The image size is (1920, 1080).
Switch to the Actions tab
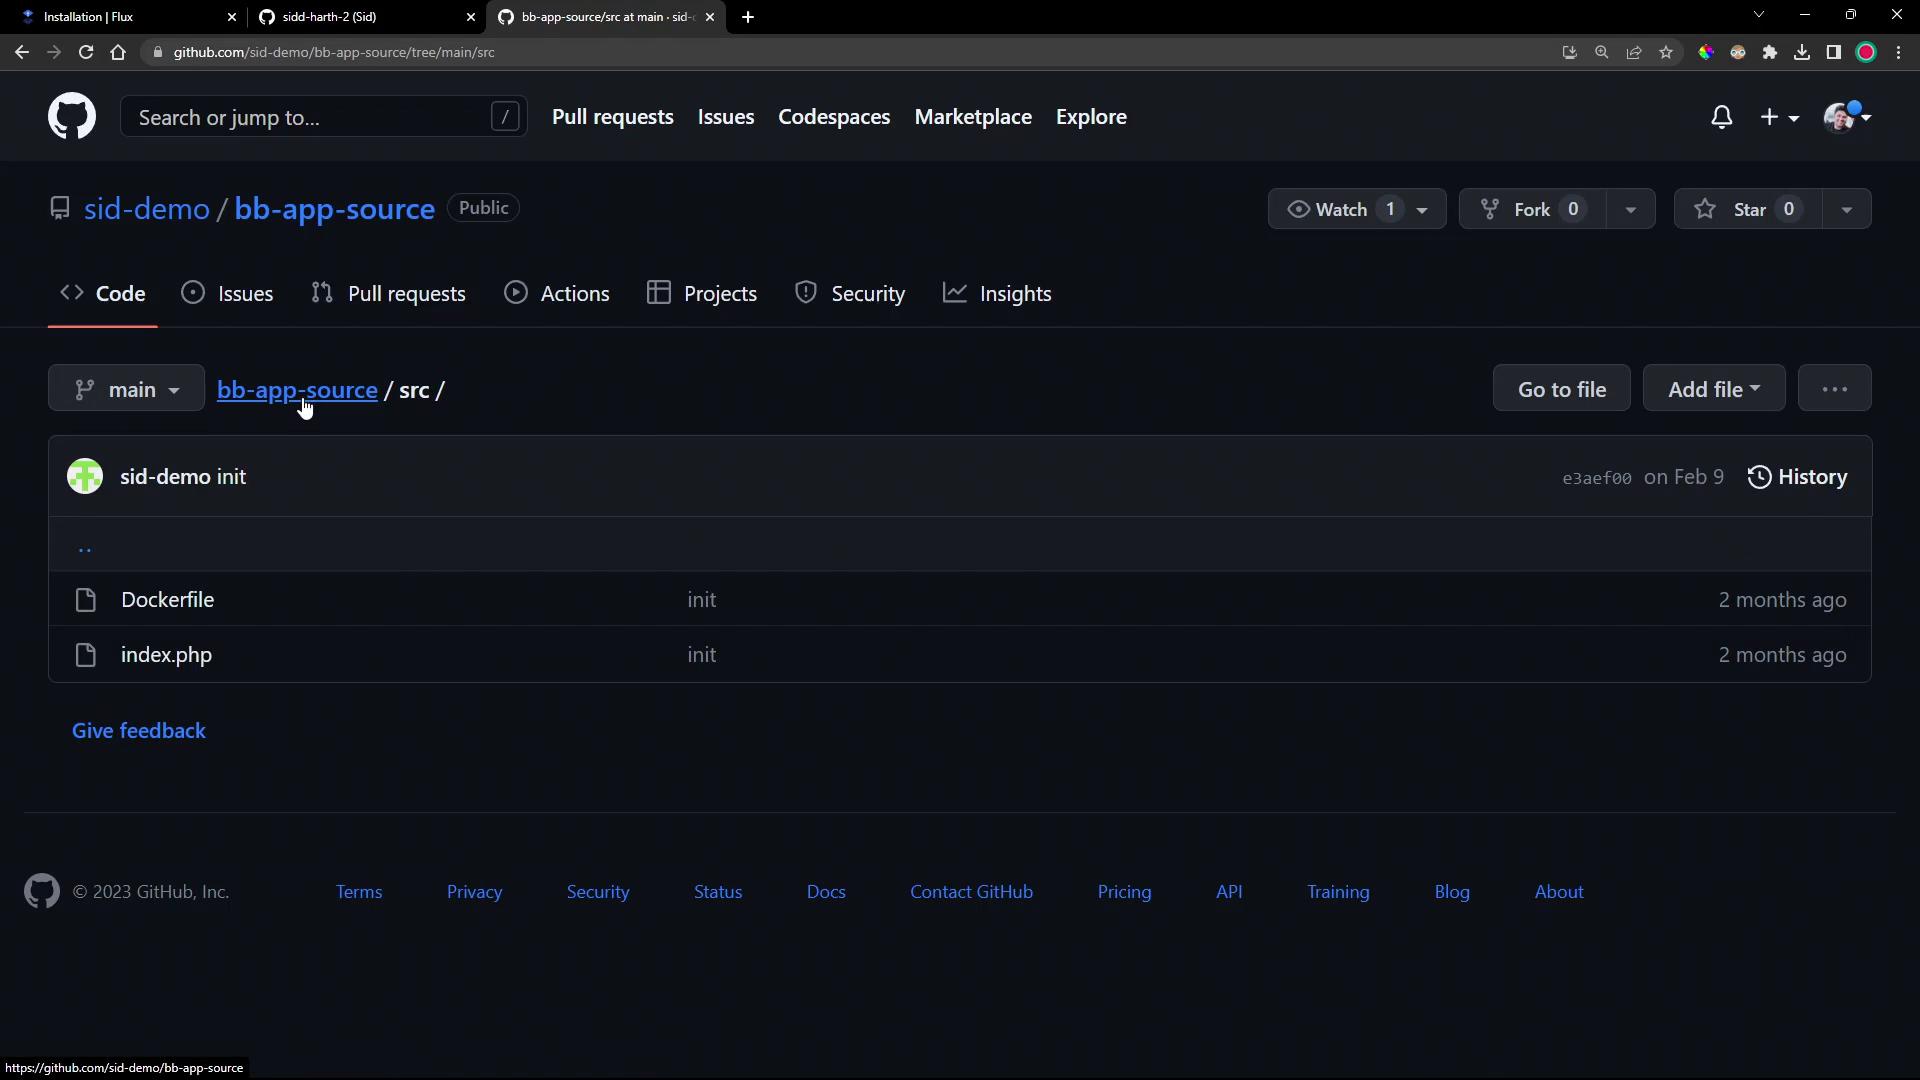557,294
